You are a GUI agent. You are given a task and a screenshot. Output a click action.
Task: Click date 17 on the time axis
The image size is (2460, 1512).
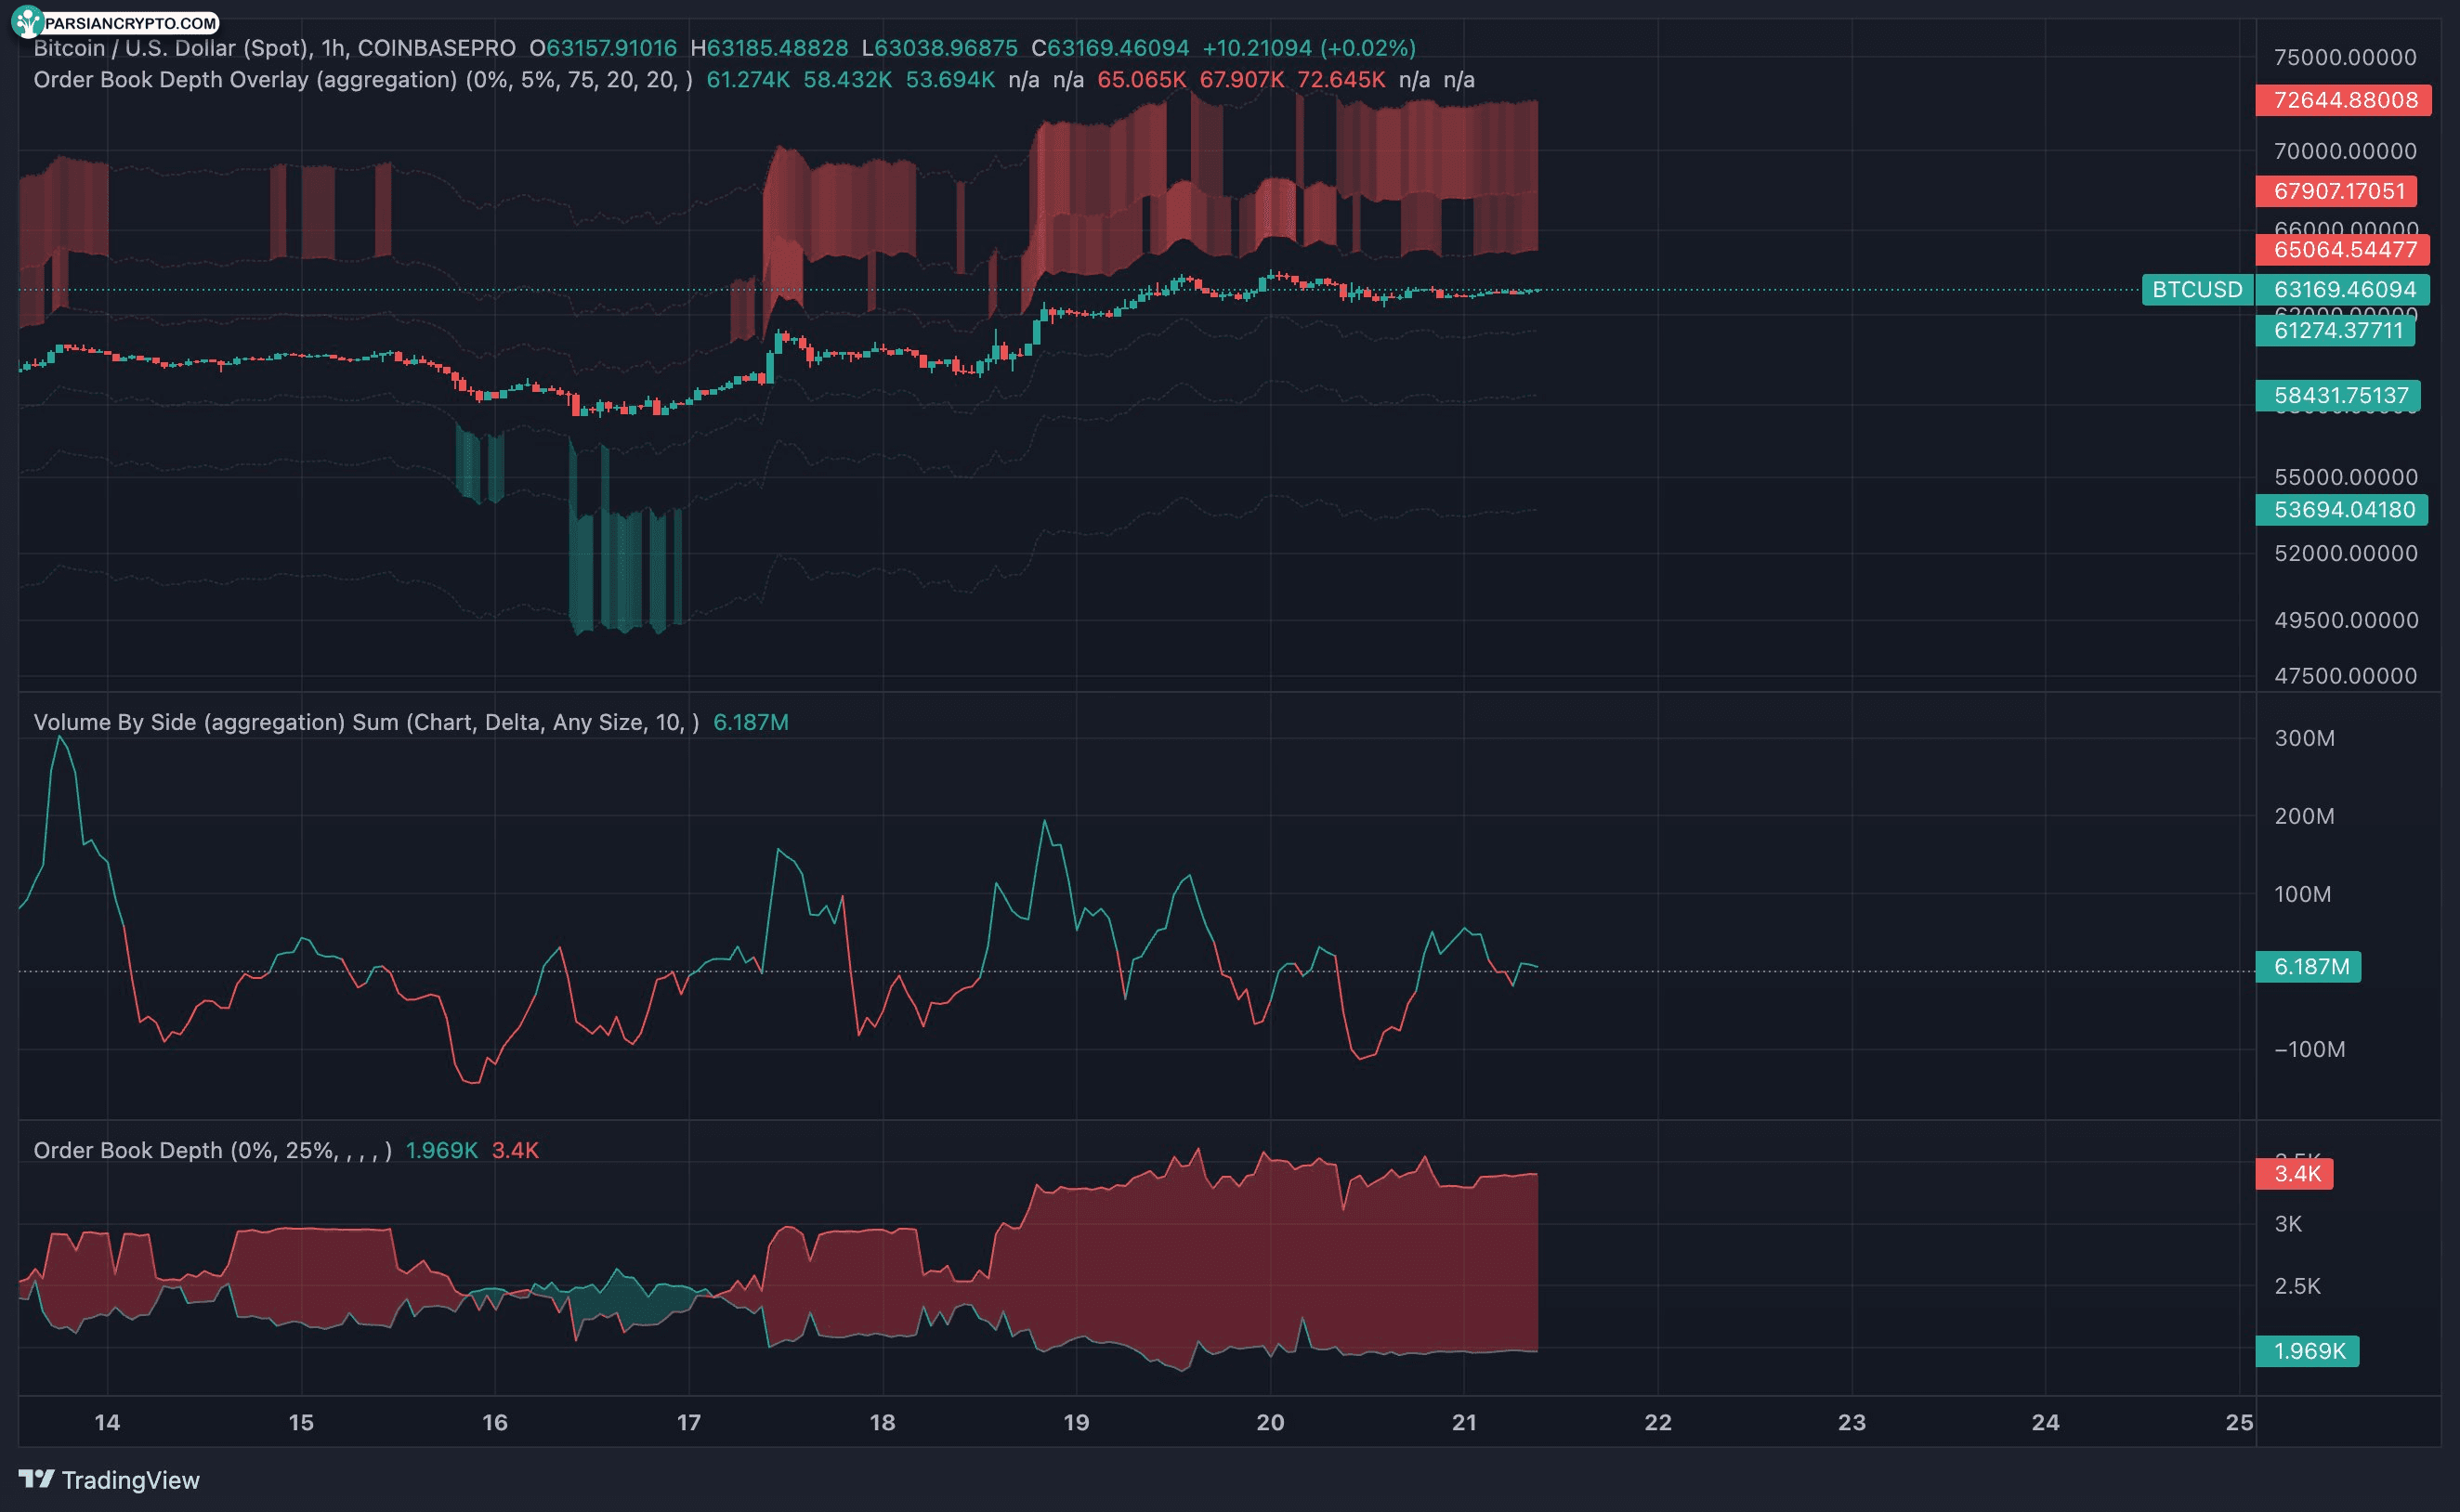689,1423
